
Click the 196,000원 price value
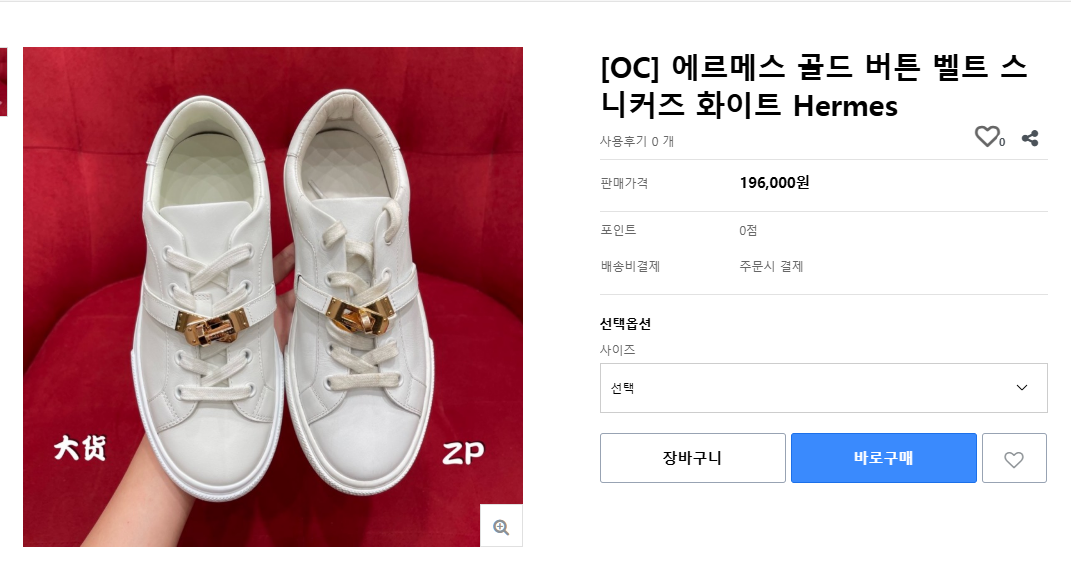(774, 183)
